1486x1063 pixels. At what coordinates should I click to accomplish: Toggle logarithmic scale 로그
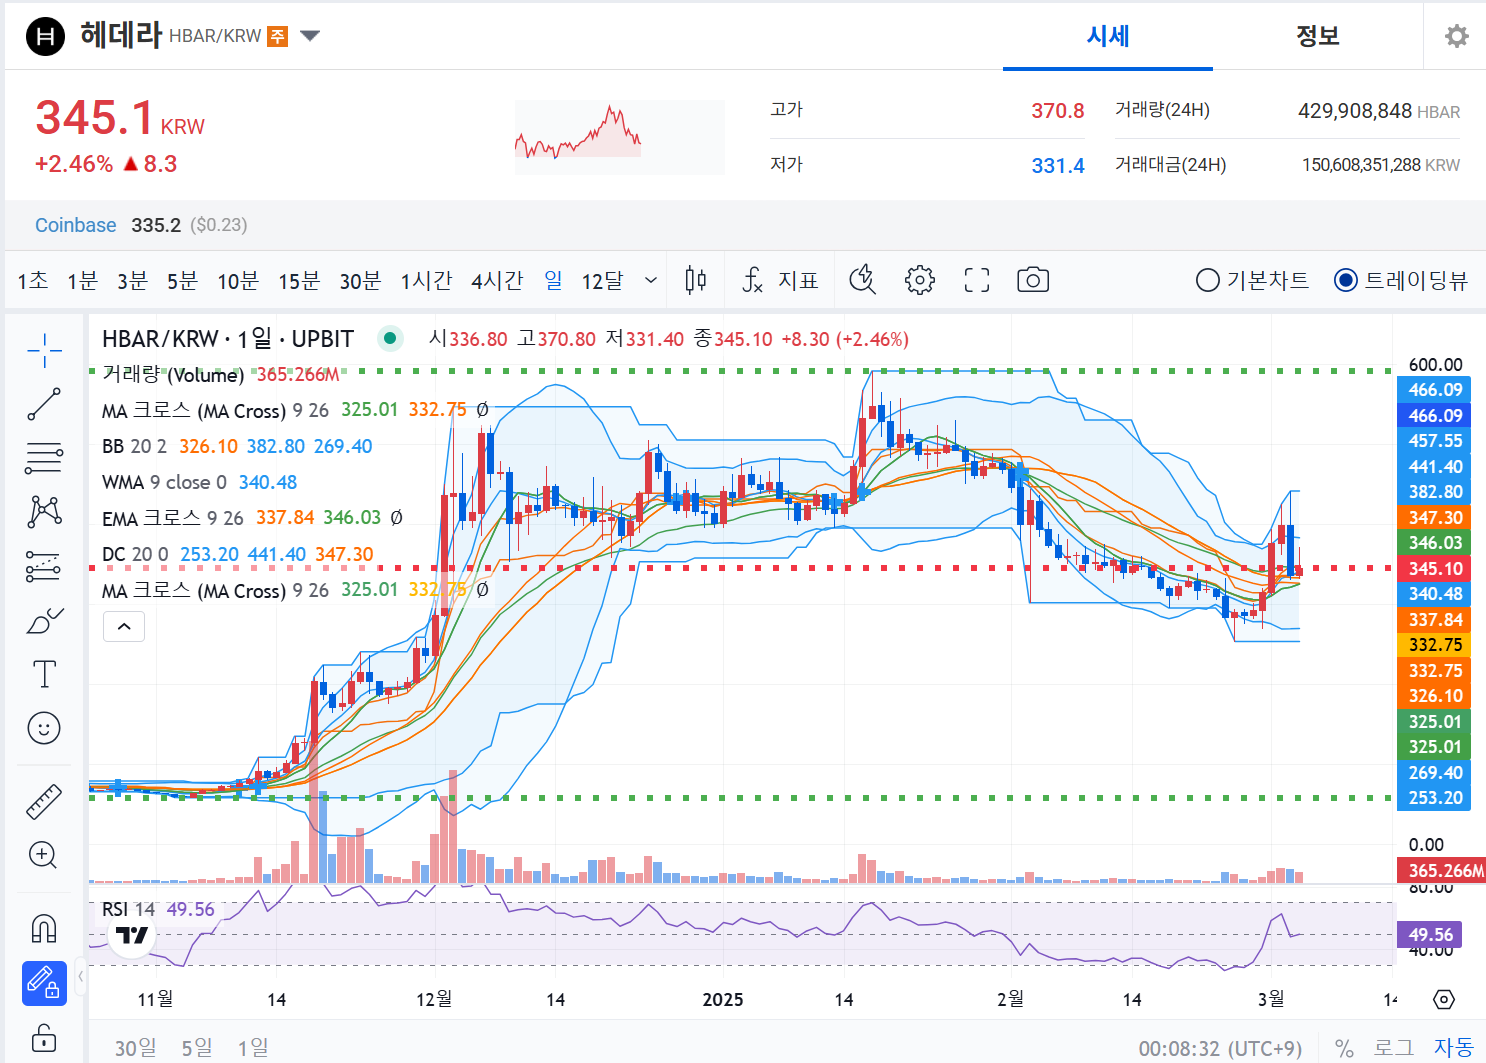click(1394, 1047)
